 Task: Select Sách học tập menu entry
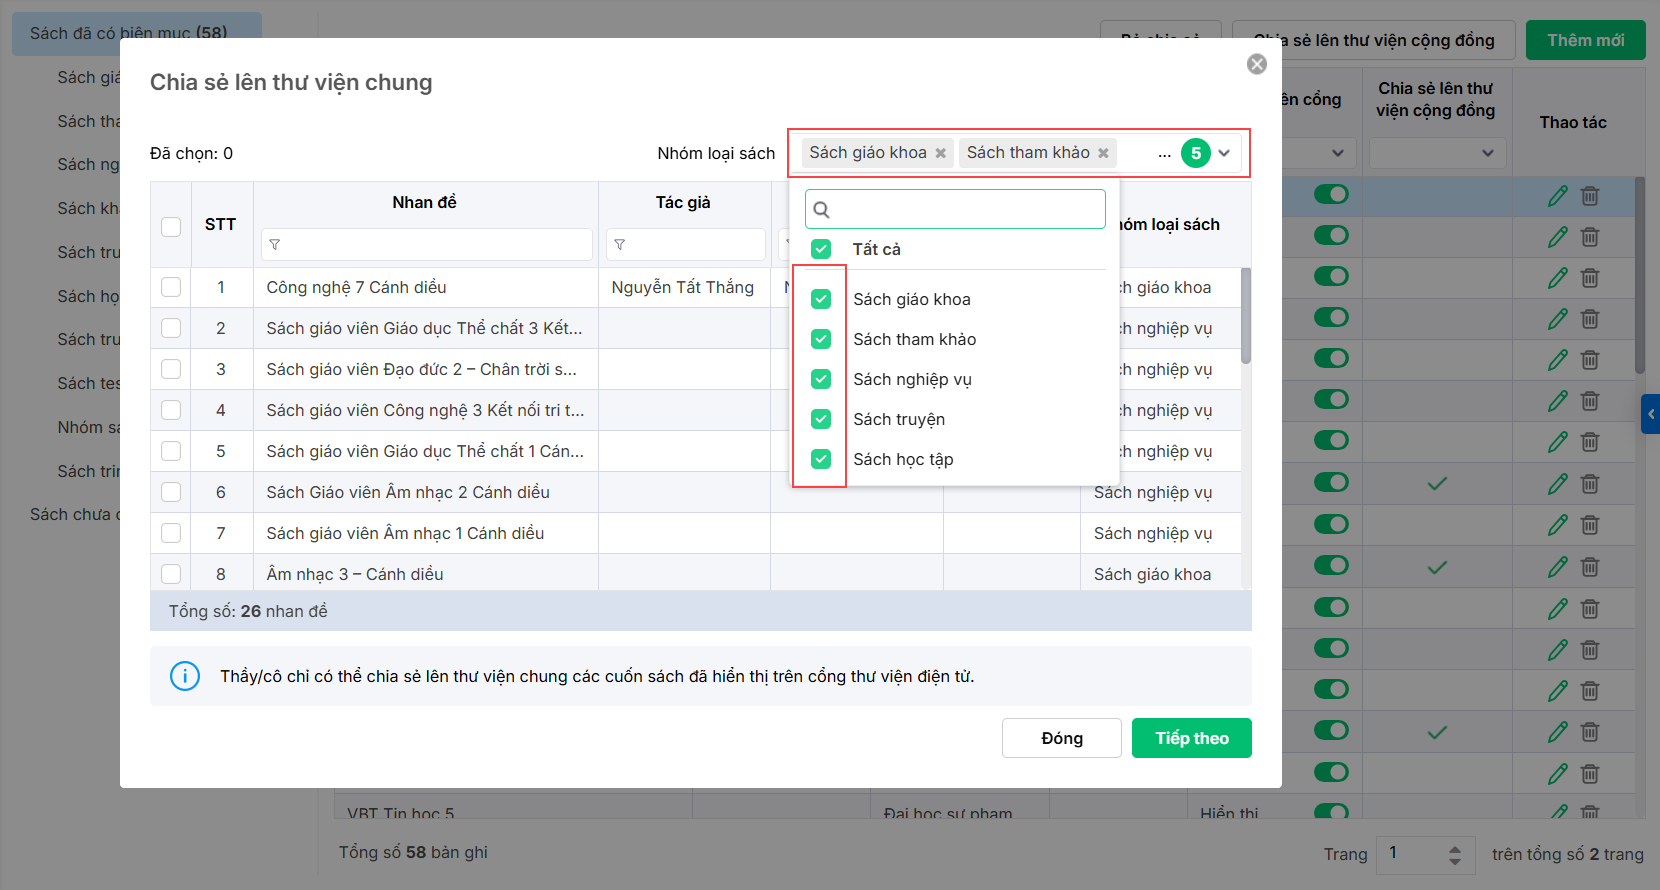[903, 459]
